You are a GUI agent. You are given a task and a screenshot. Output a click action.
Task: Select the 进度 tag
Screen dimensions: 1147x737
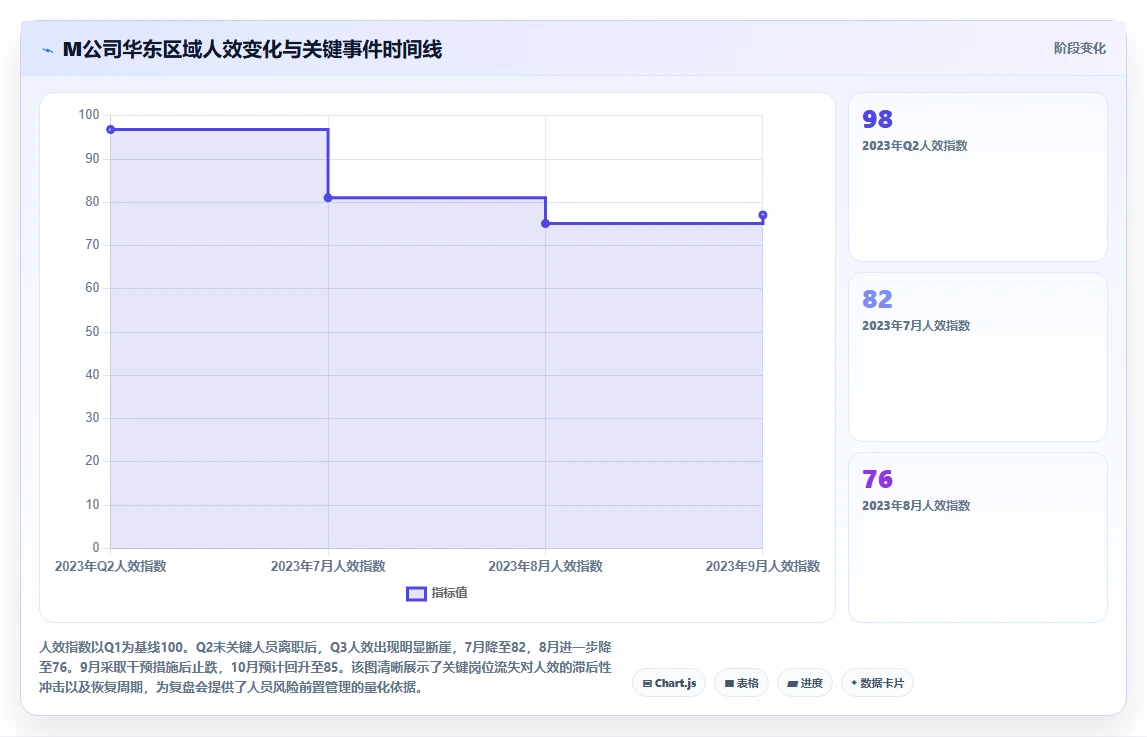pos(805,683)
